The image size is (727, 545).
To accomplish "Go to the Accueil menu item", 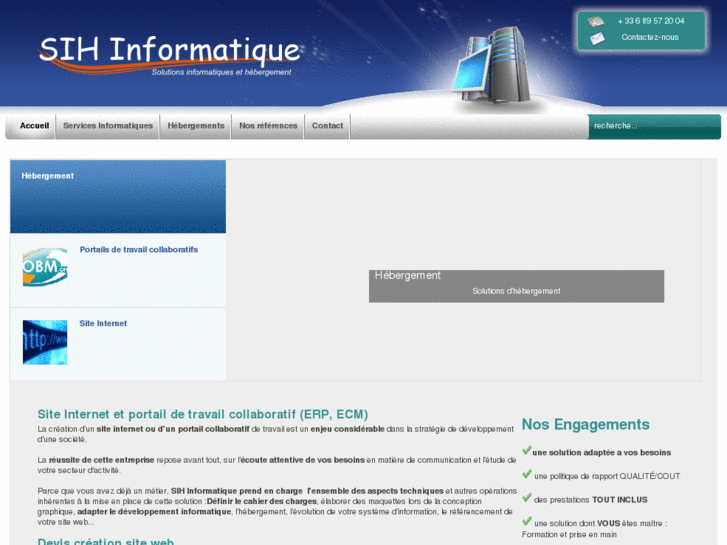I will point(34,126).
